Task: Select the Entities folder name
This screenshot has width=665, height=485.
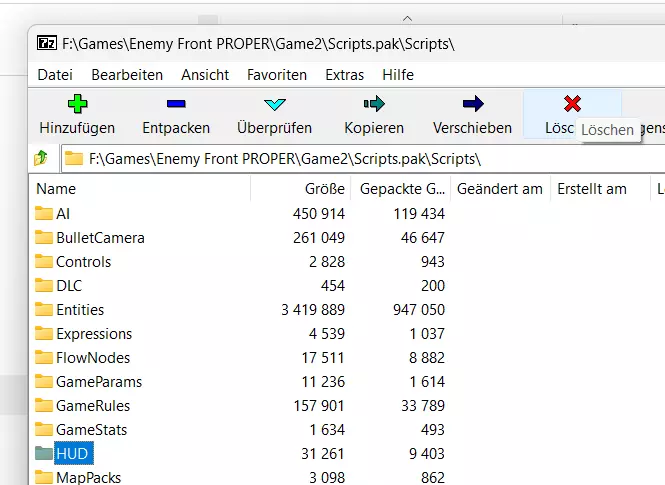Action: (x=80, y=310)
